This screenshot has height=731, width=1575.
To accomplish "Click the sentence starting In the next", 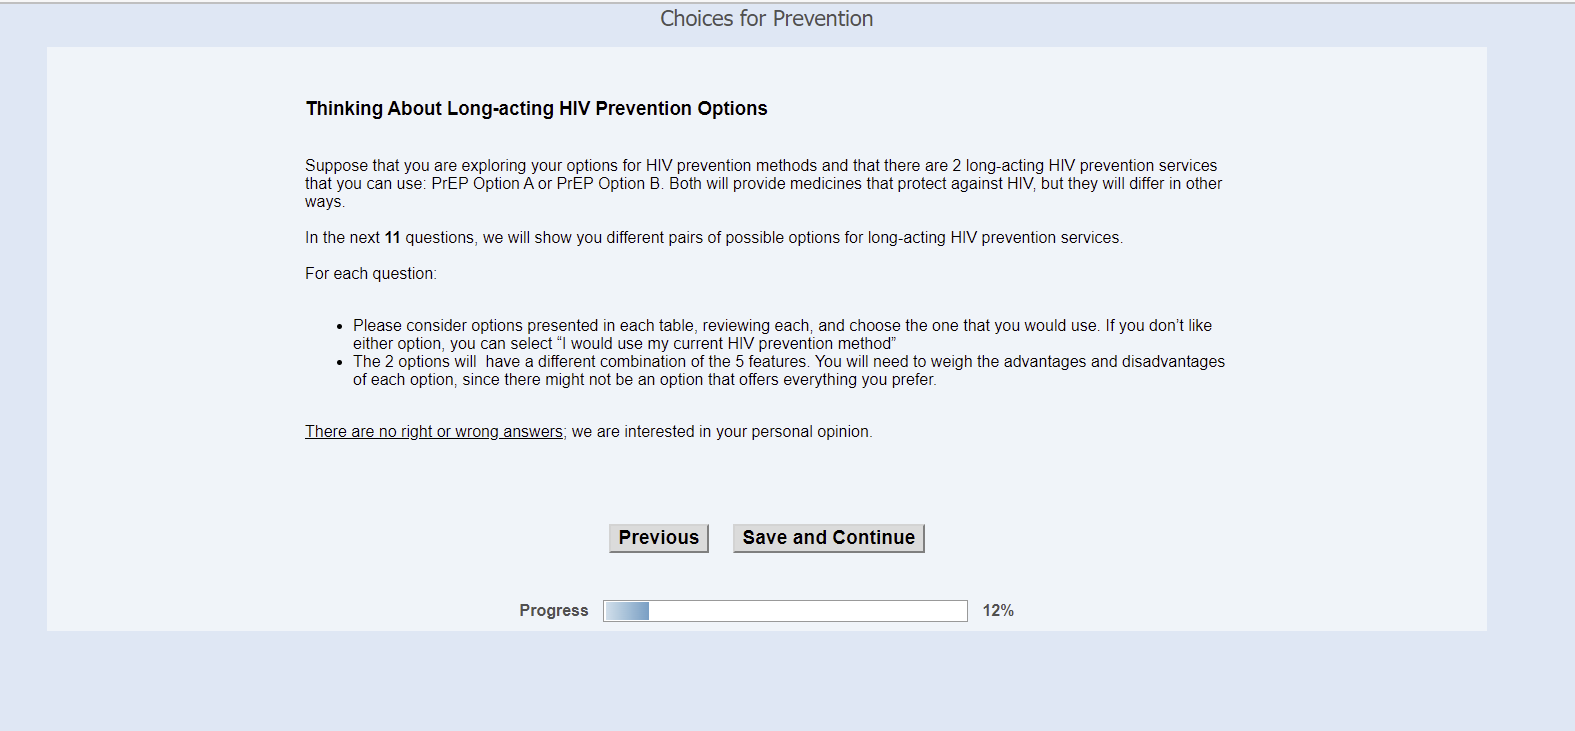I will pyautogui.click(x=713, y=238).
